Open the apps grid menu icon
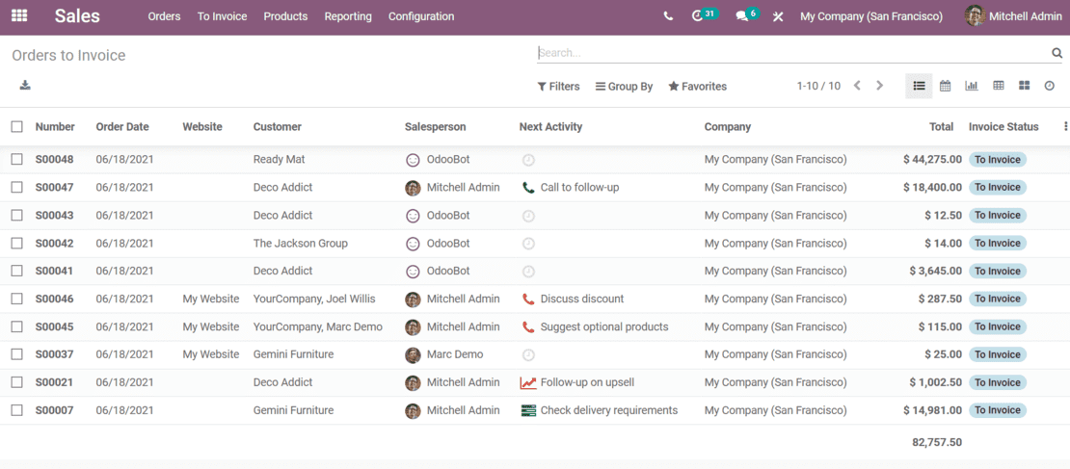1070x469 pixels. 19,16
